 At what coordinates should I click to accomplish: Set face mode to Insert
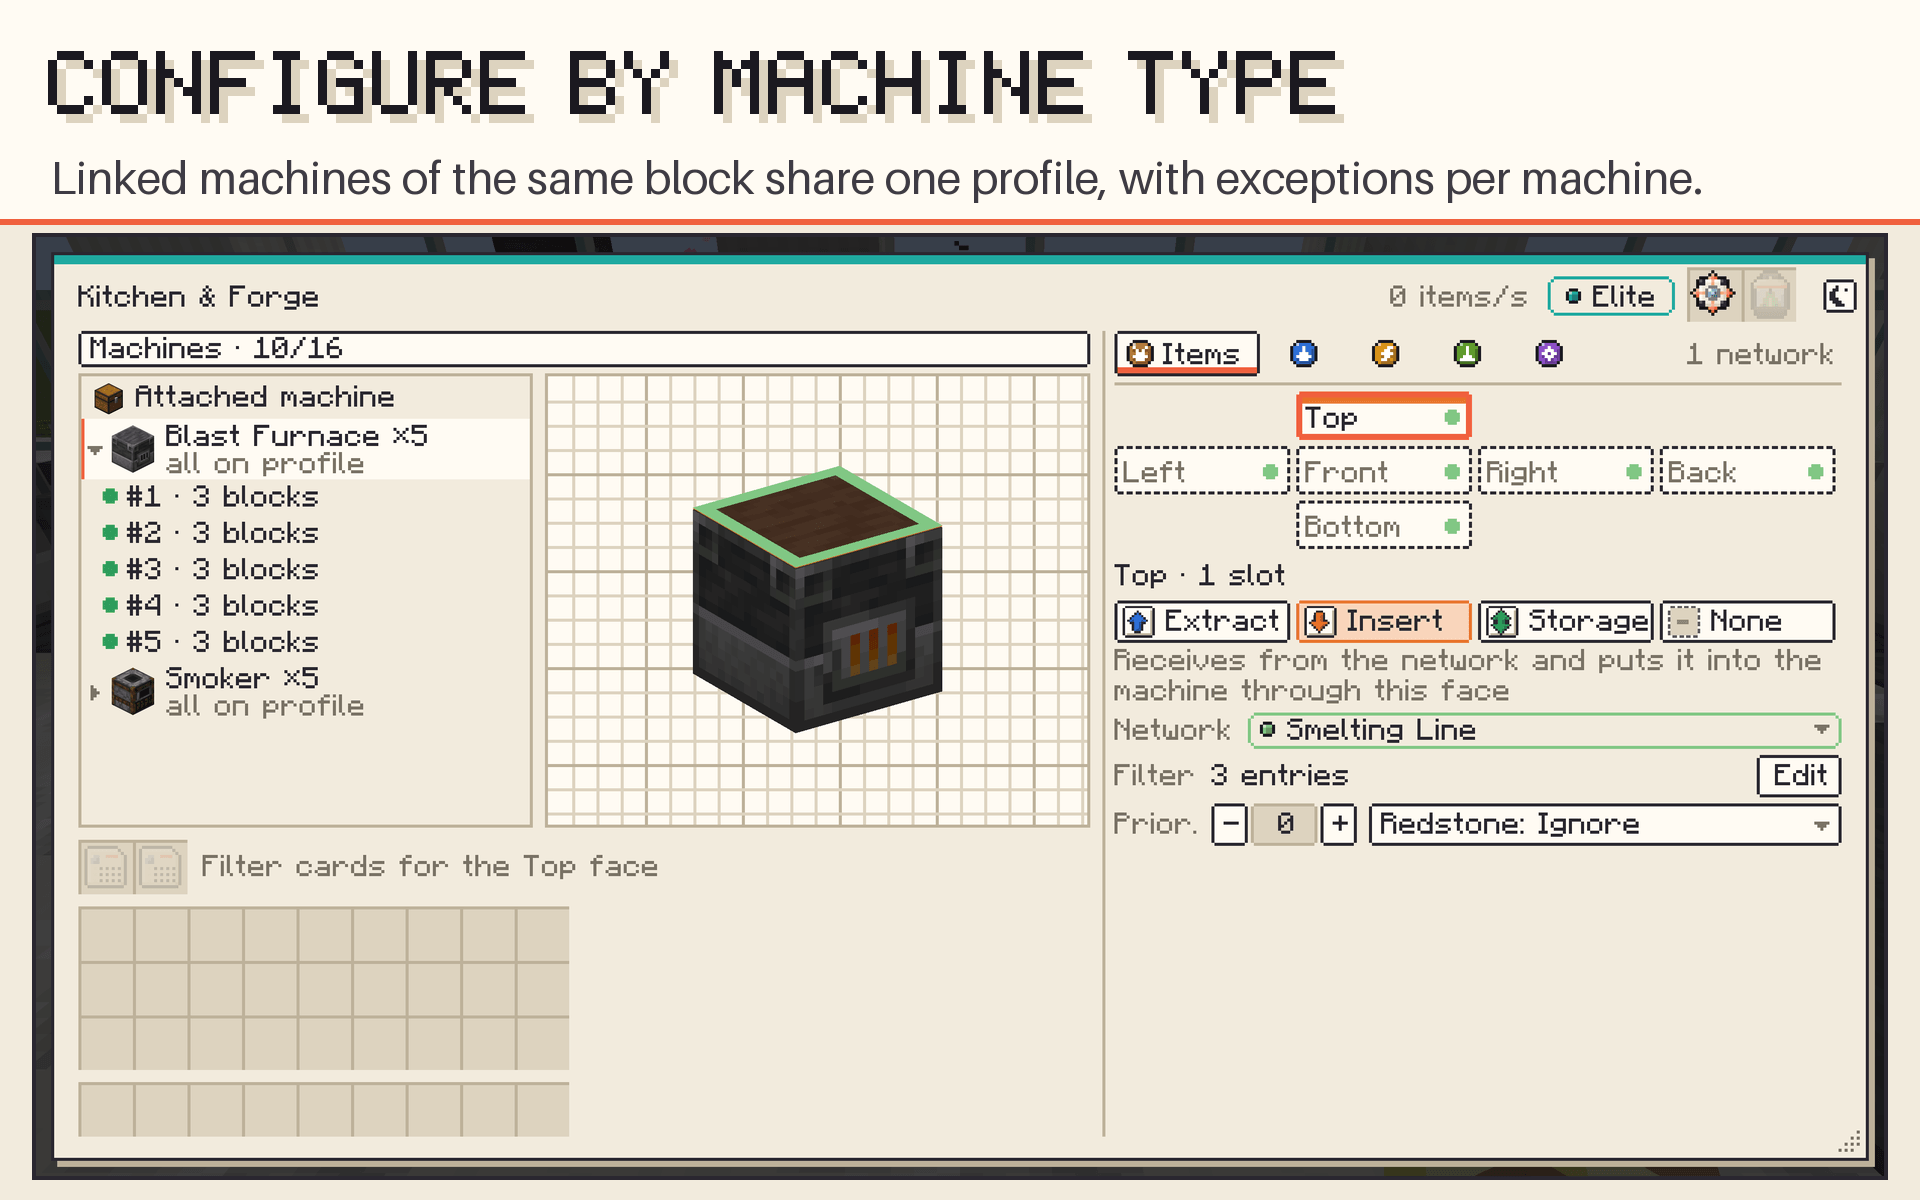point(1383,621)
